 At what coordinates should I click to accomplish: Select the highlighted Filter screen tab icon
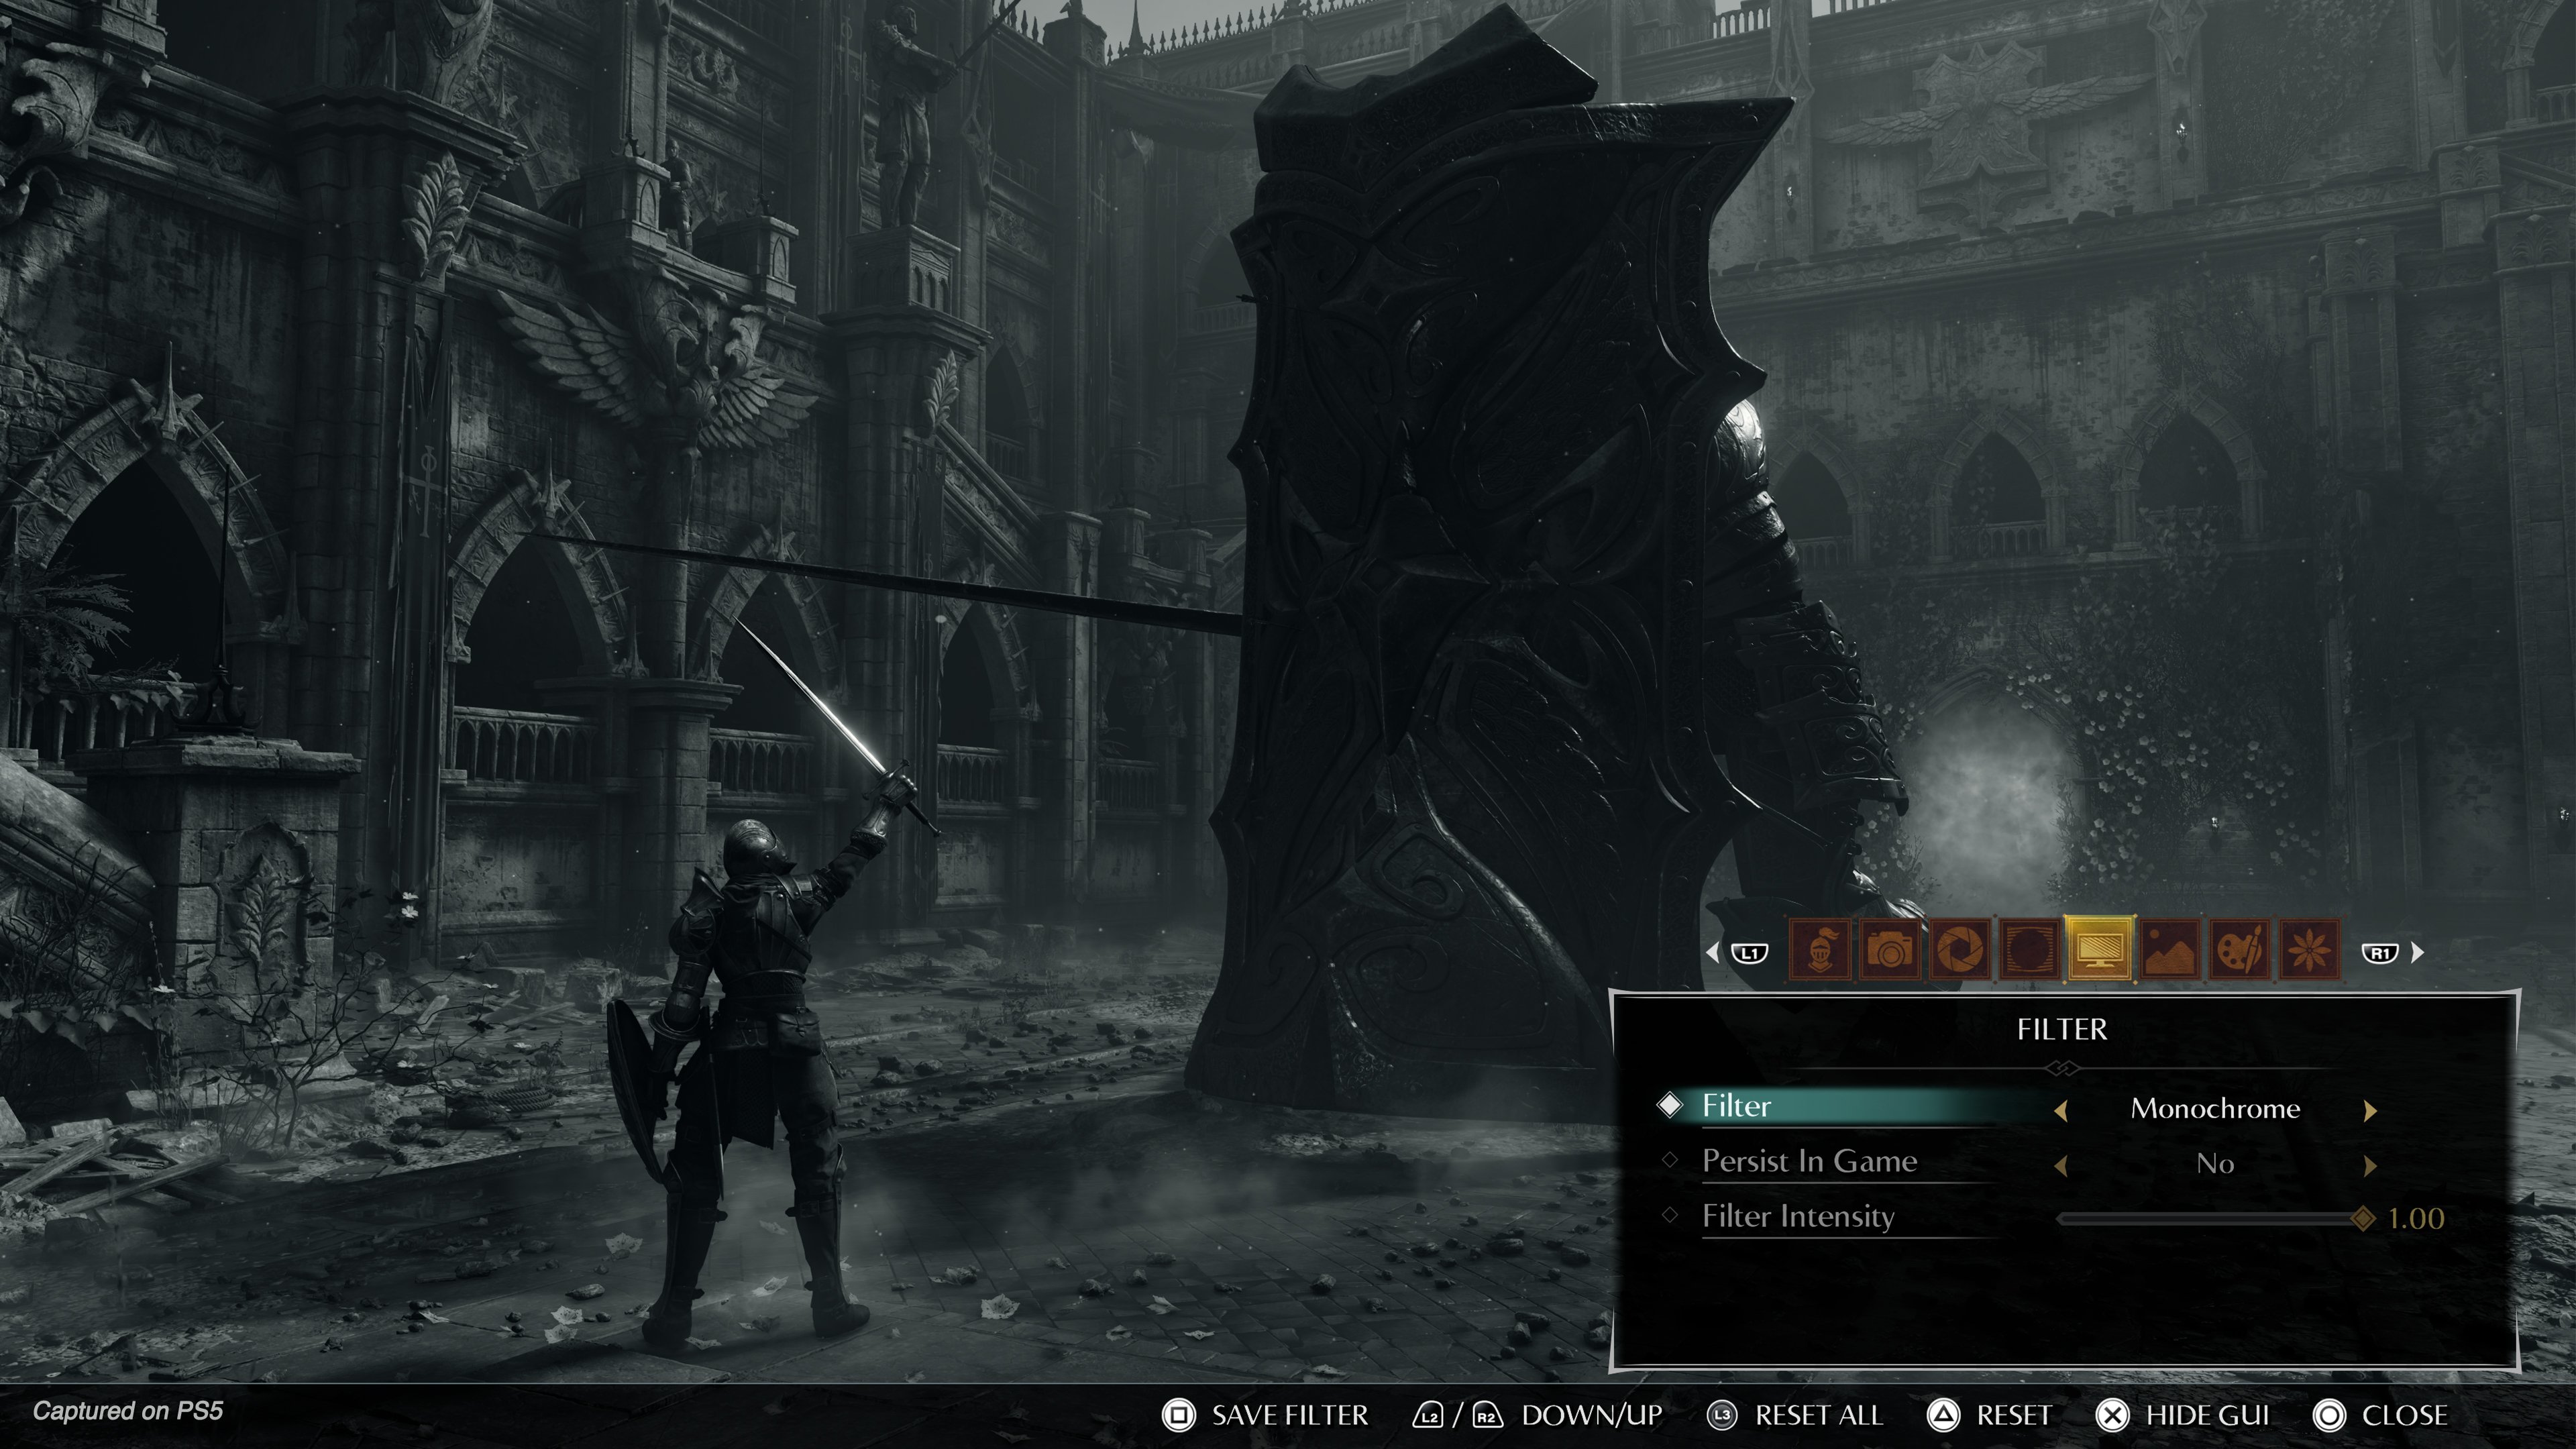2100,950
